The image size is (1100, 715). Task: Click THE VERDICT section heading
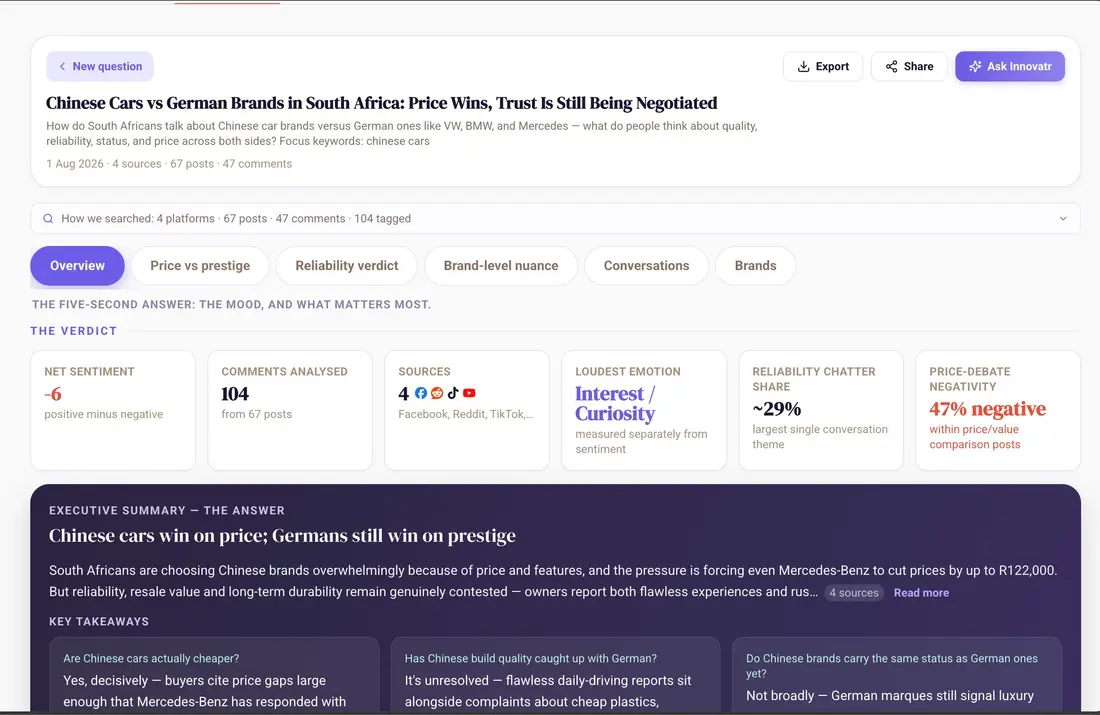click(x=74, y=331)
